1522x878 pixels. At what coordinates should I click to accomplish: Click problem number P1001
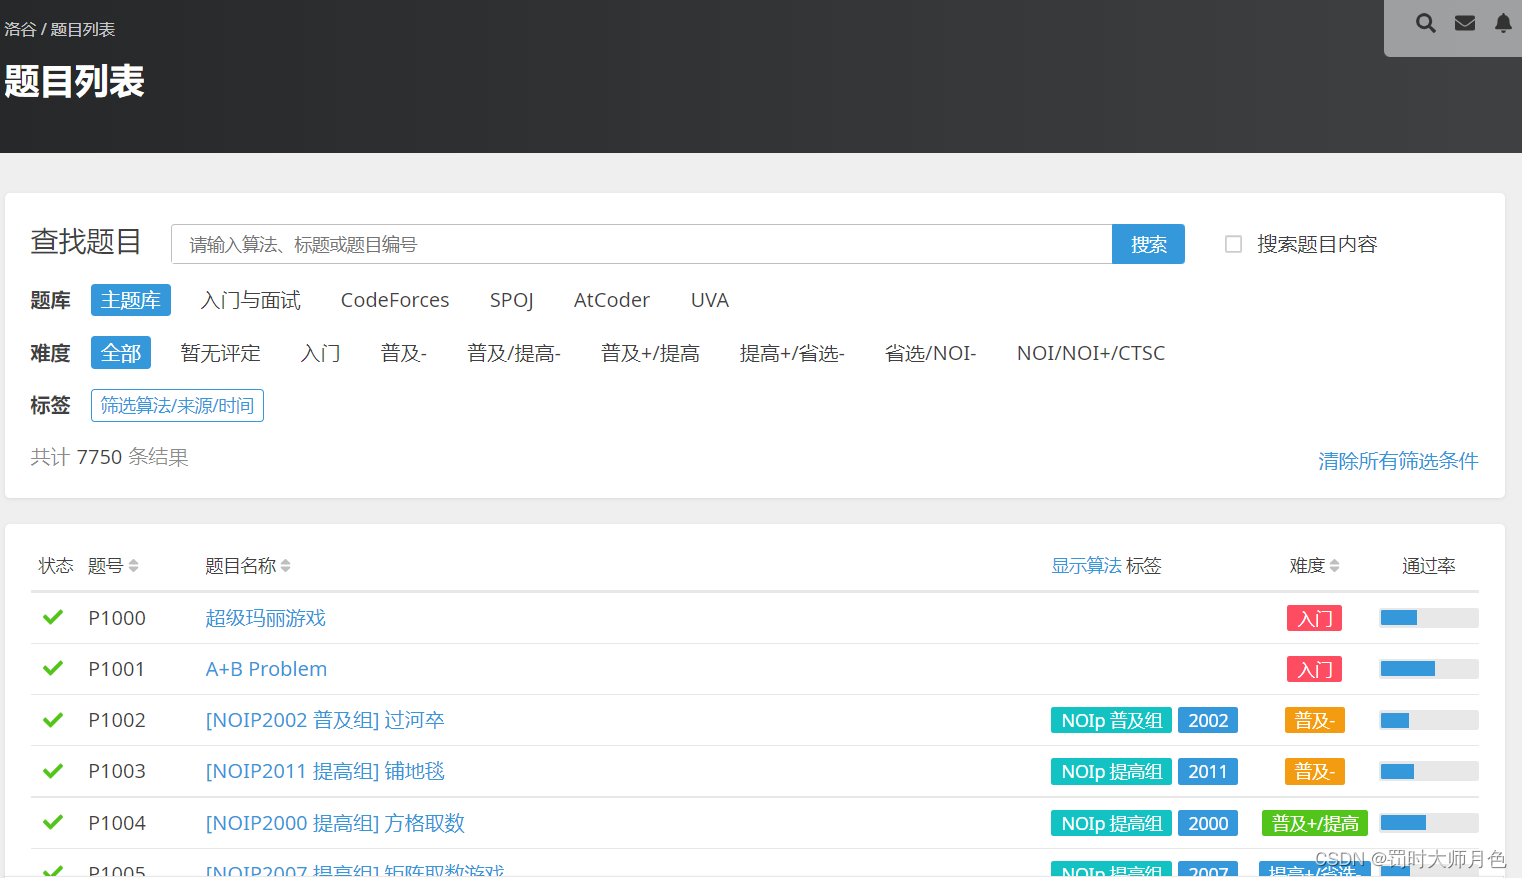pos(117,669)
